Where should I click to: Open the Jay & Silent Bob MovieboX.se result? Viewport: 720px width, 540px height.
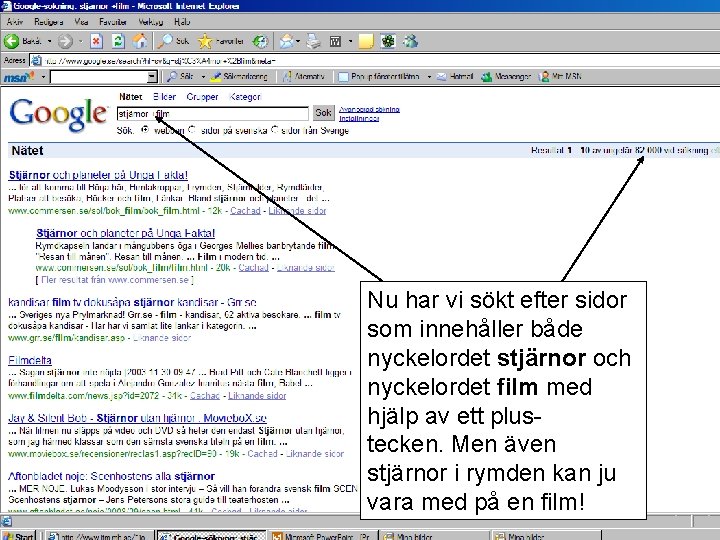coord(137,418)
